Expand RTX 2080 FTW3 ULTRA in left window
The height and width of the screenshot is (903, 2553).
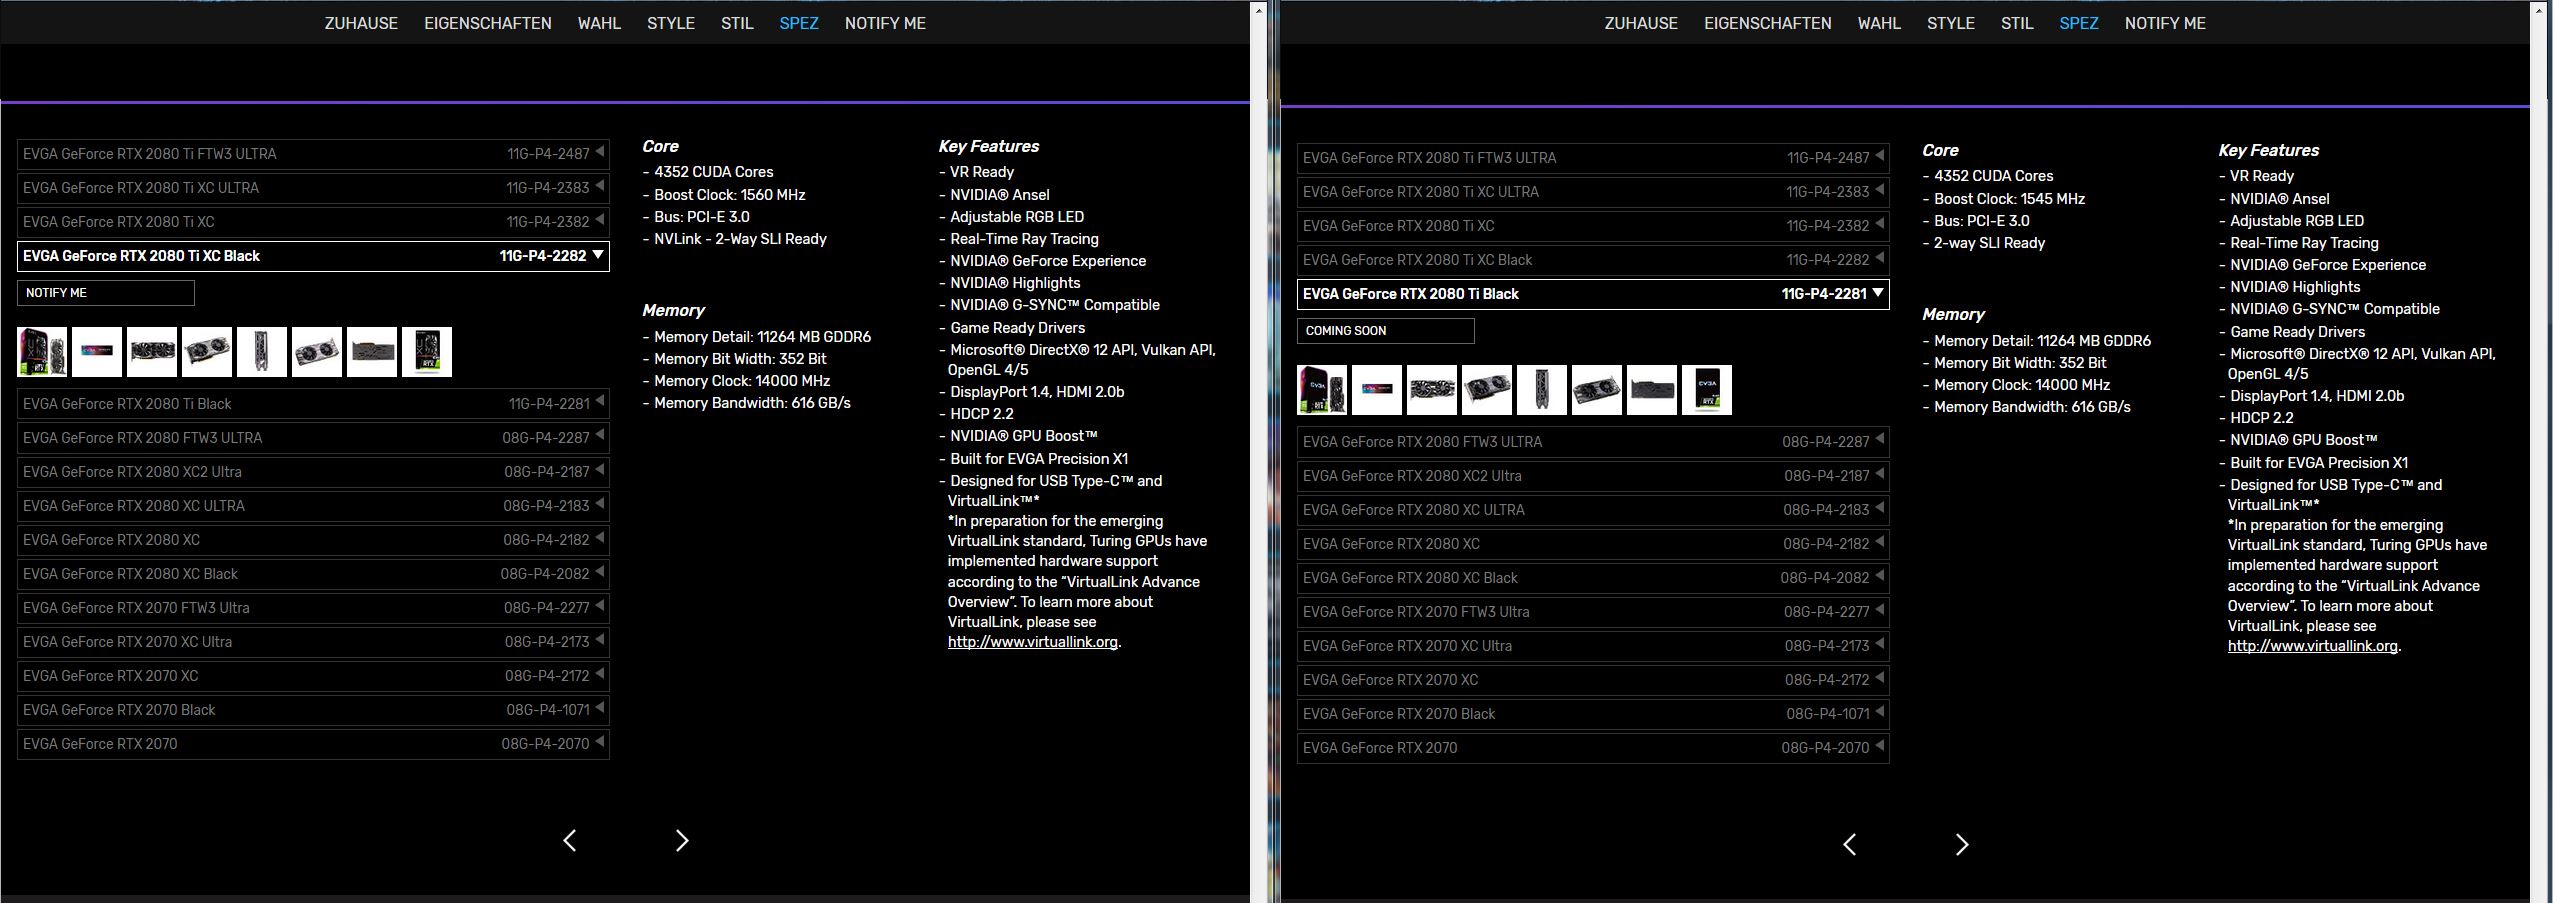tap(313, 438)
